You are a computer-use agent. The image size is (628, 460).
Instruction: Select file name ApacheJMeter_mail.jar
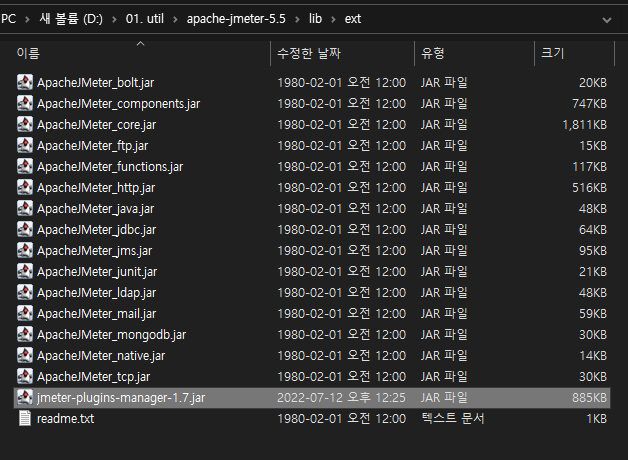[x=97, y=313]
